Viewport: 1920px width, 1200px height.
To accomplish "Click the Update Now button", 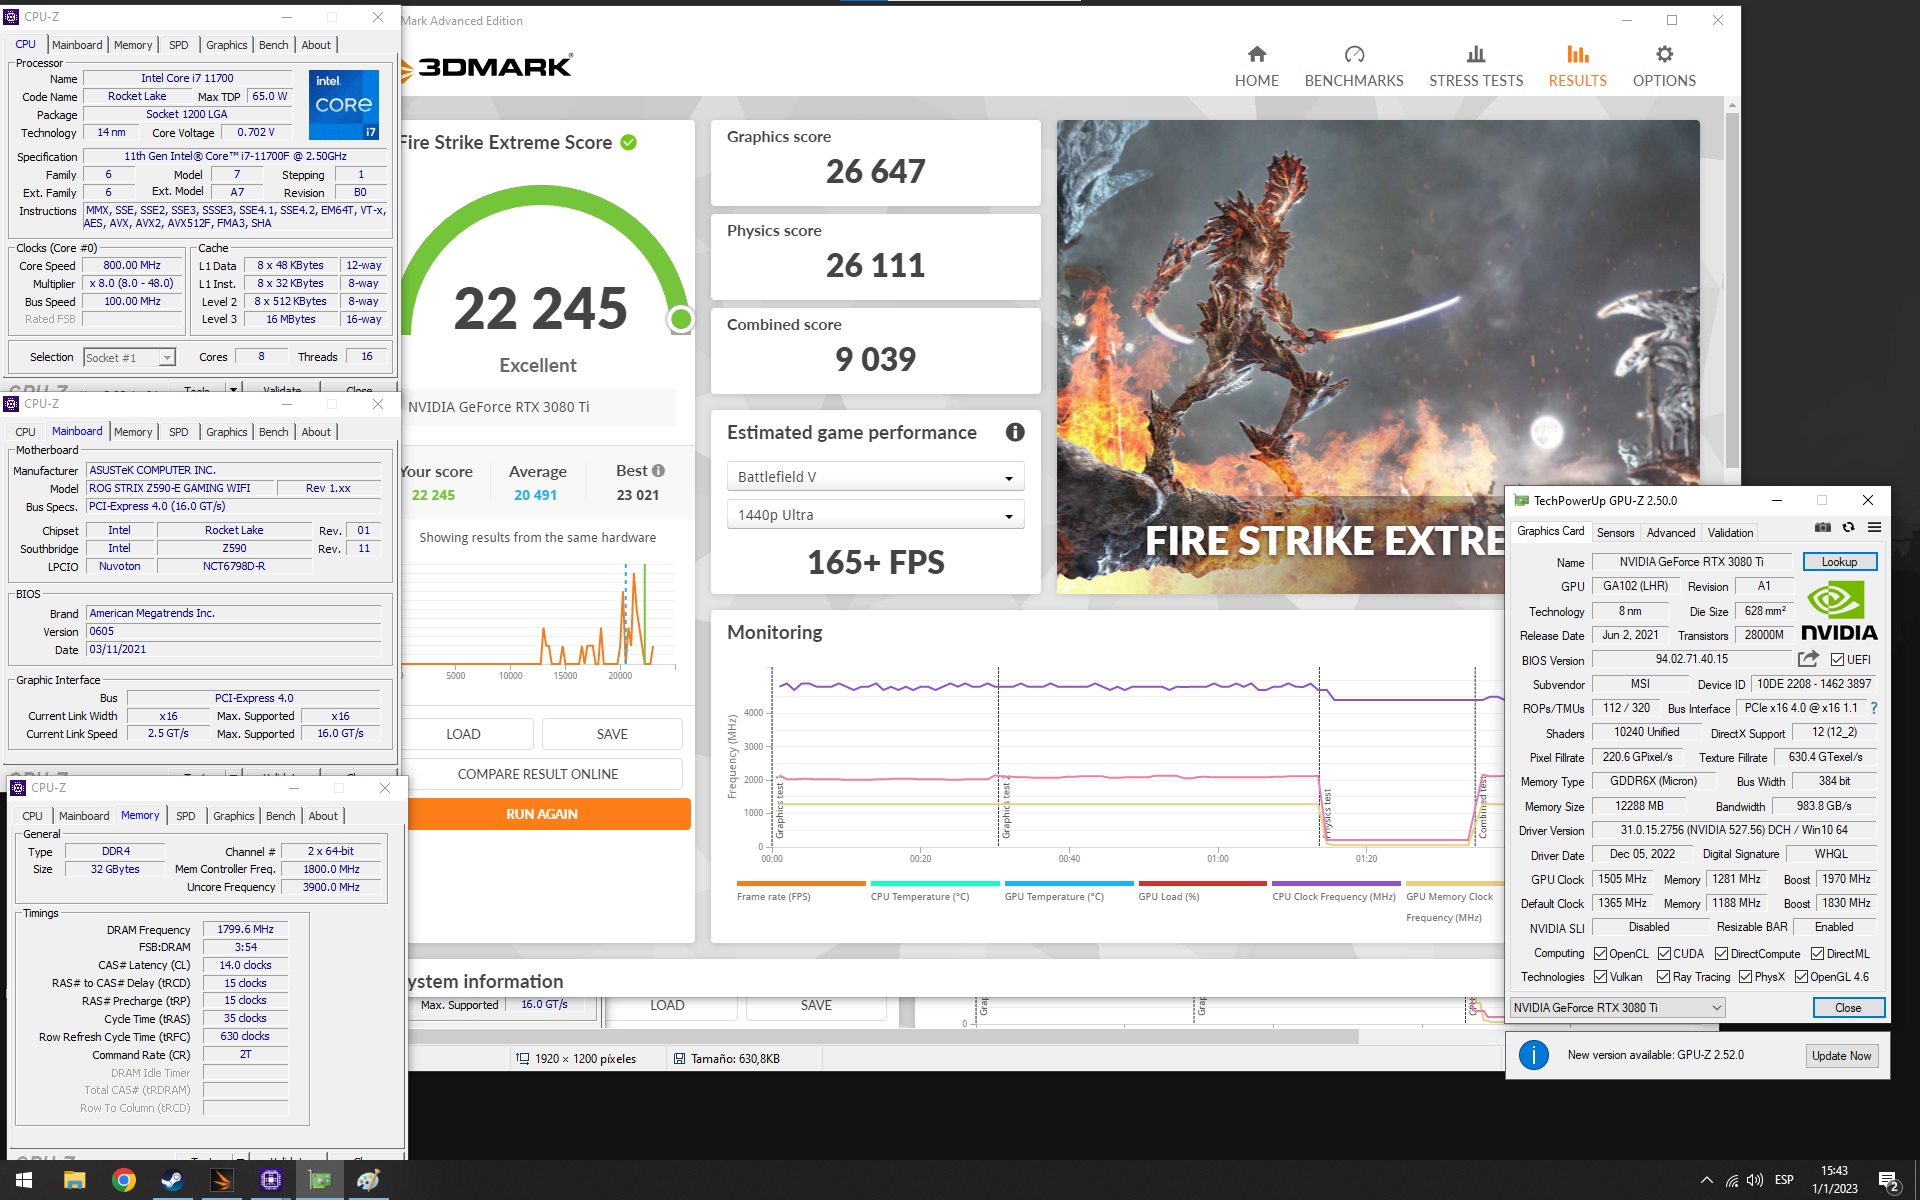I will point(1841,1055).
